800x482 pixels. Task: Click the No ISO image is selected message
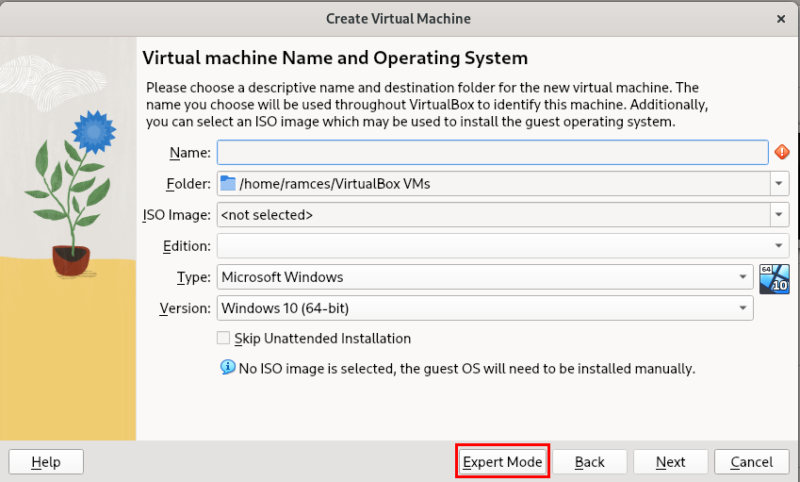[x=467, y=368]
